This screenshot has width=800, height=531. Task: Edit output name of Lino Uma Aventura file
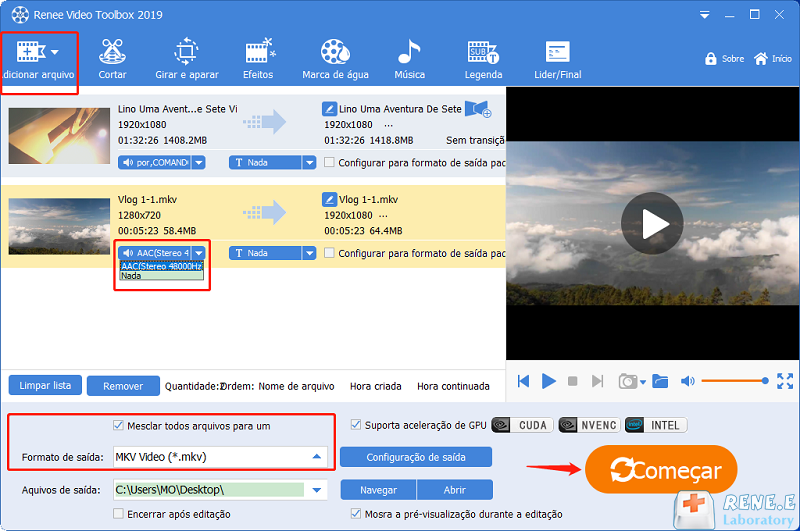(x=329, y=109)
